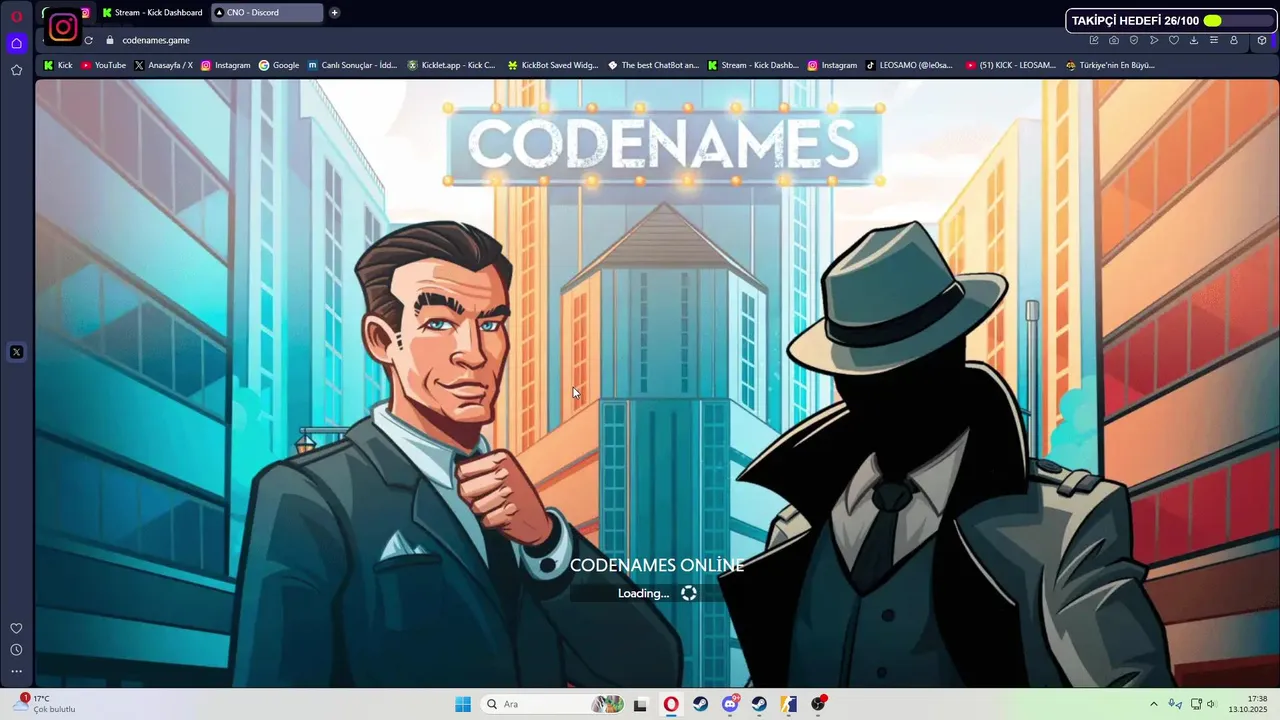Open the 17°C weather widget

44,704
